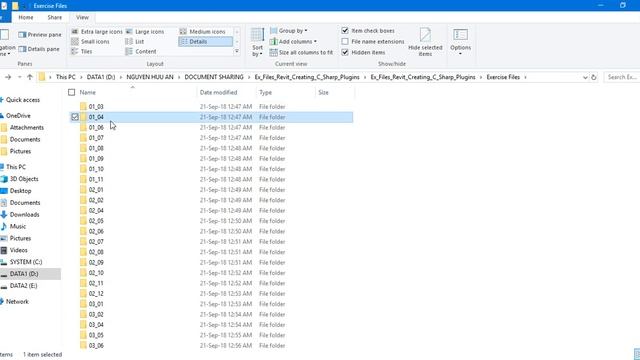This screenshot has width=640, height=360.
Task: Open Sort by menu
Action: [257, 42]
